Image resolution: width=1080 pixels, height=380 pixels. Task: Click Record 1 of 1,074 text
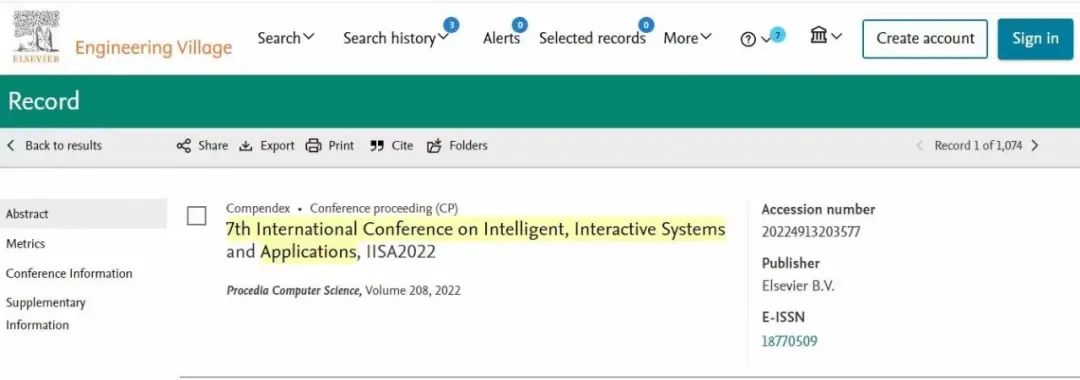[978, 145]
